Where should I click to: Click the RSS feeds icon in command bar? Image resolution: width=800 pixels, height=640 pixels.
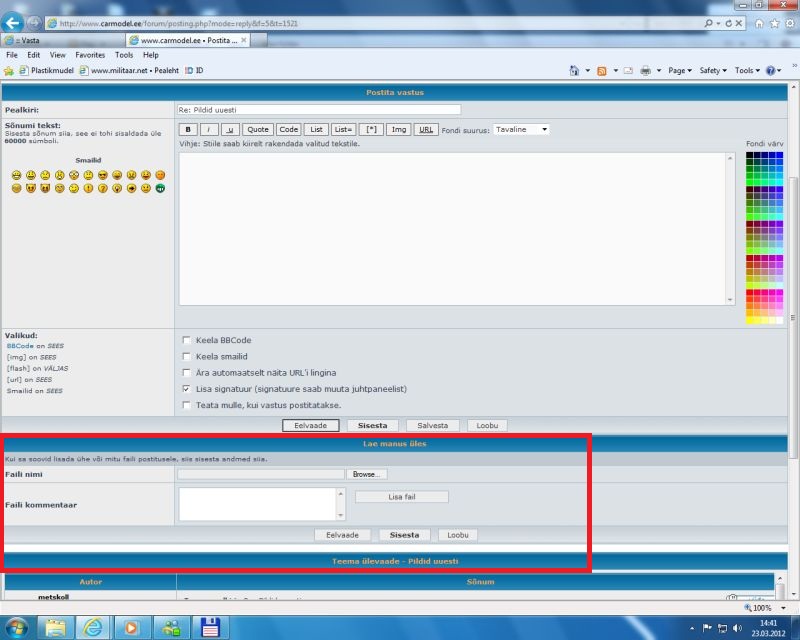pos(602,71)
